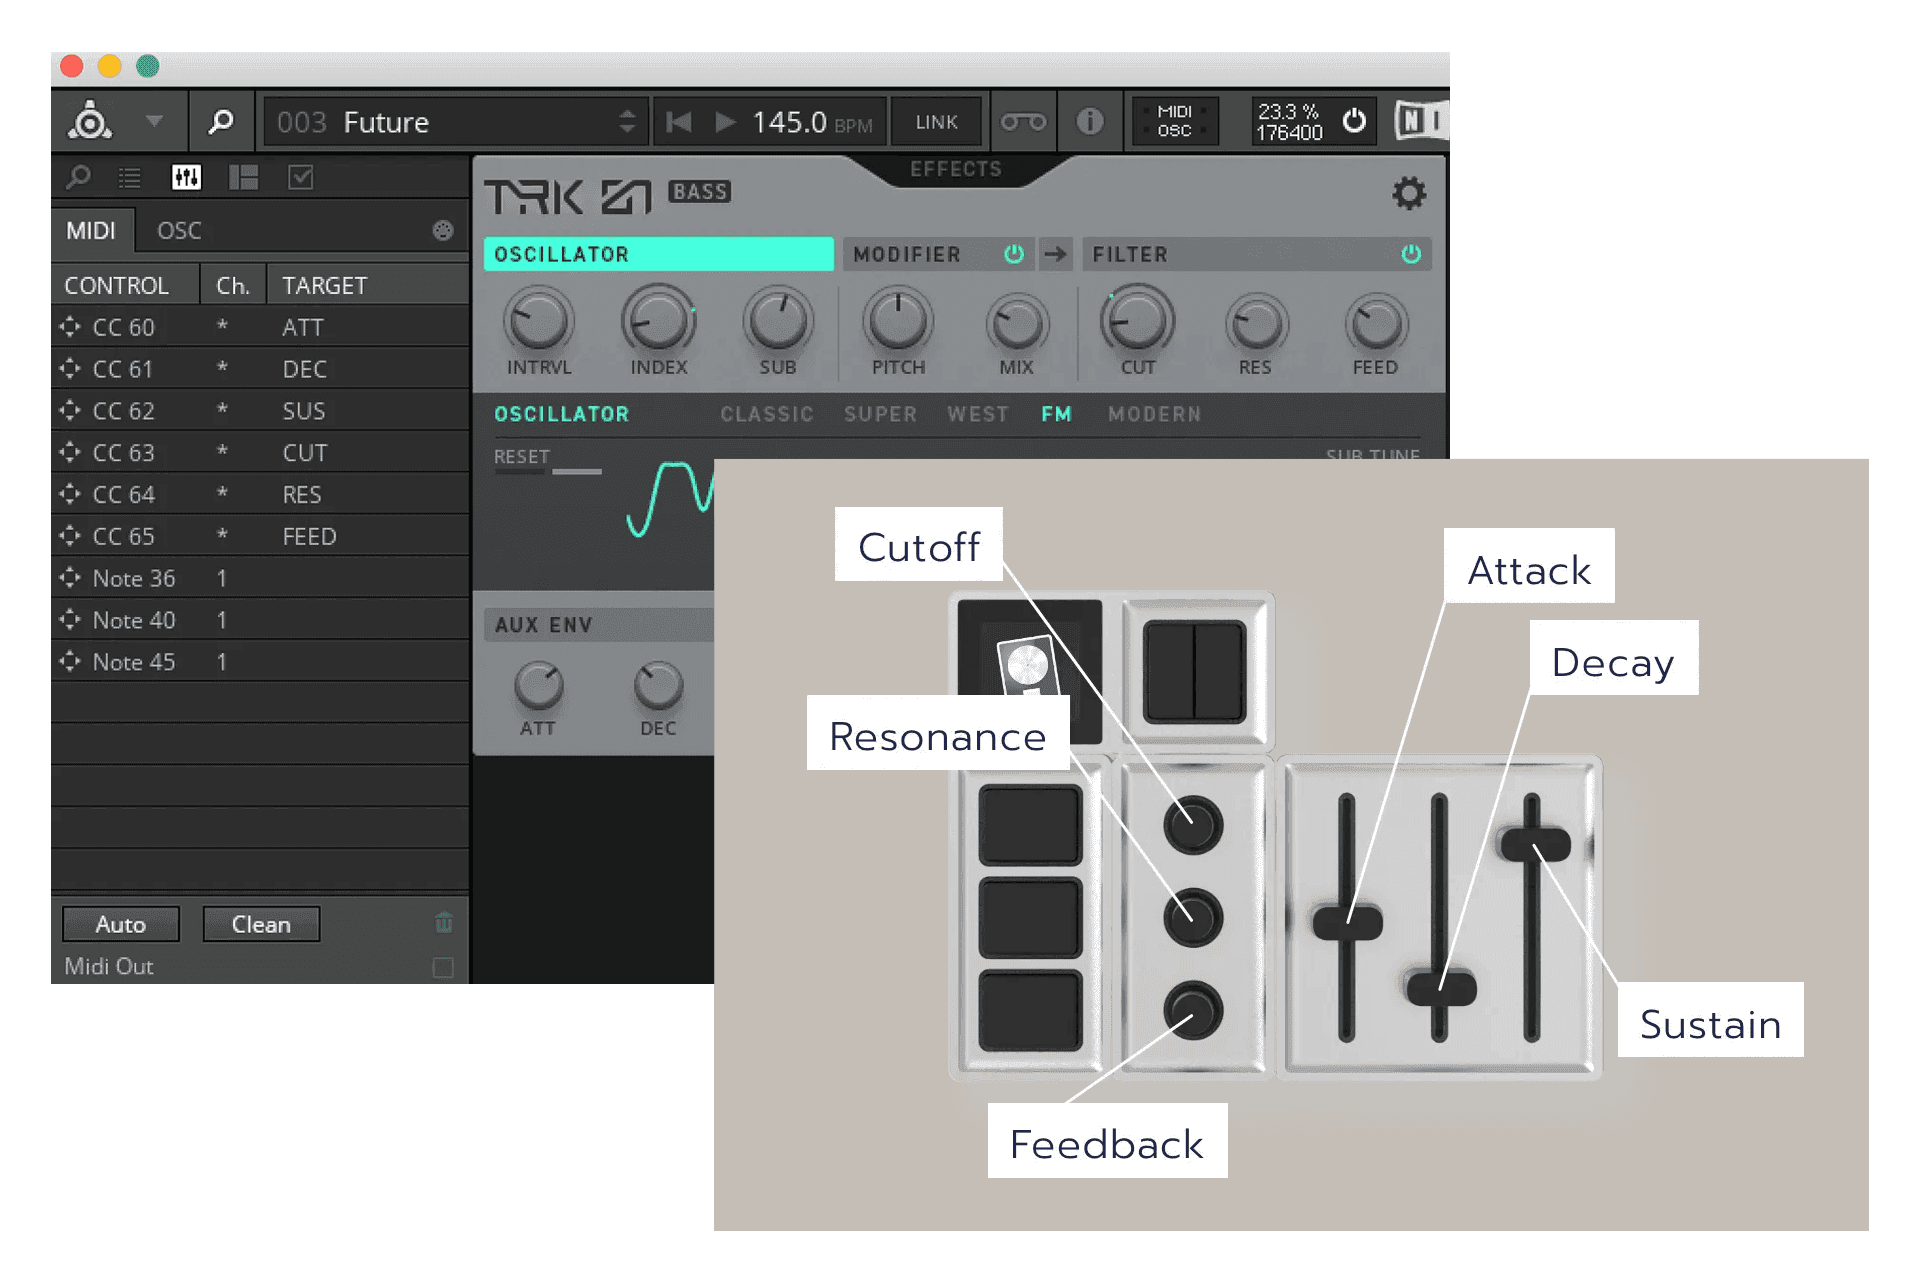Open the MIDI OSC indicator
Viewport: 1920px width, 1280px height.
(x=1174, y=122)
